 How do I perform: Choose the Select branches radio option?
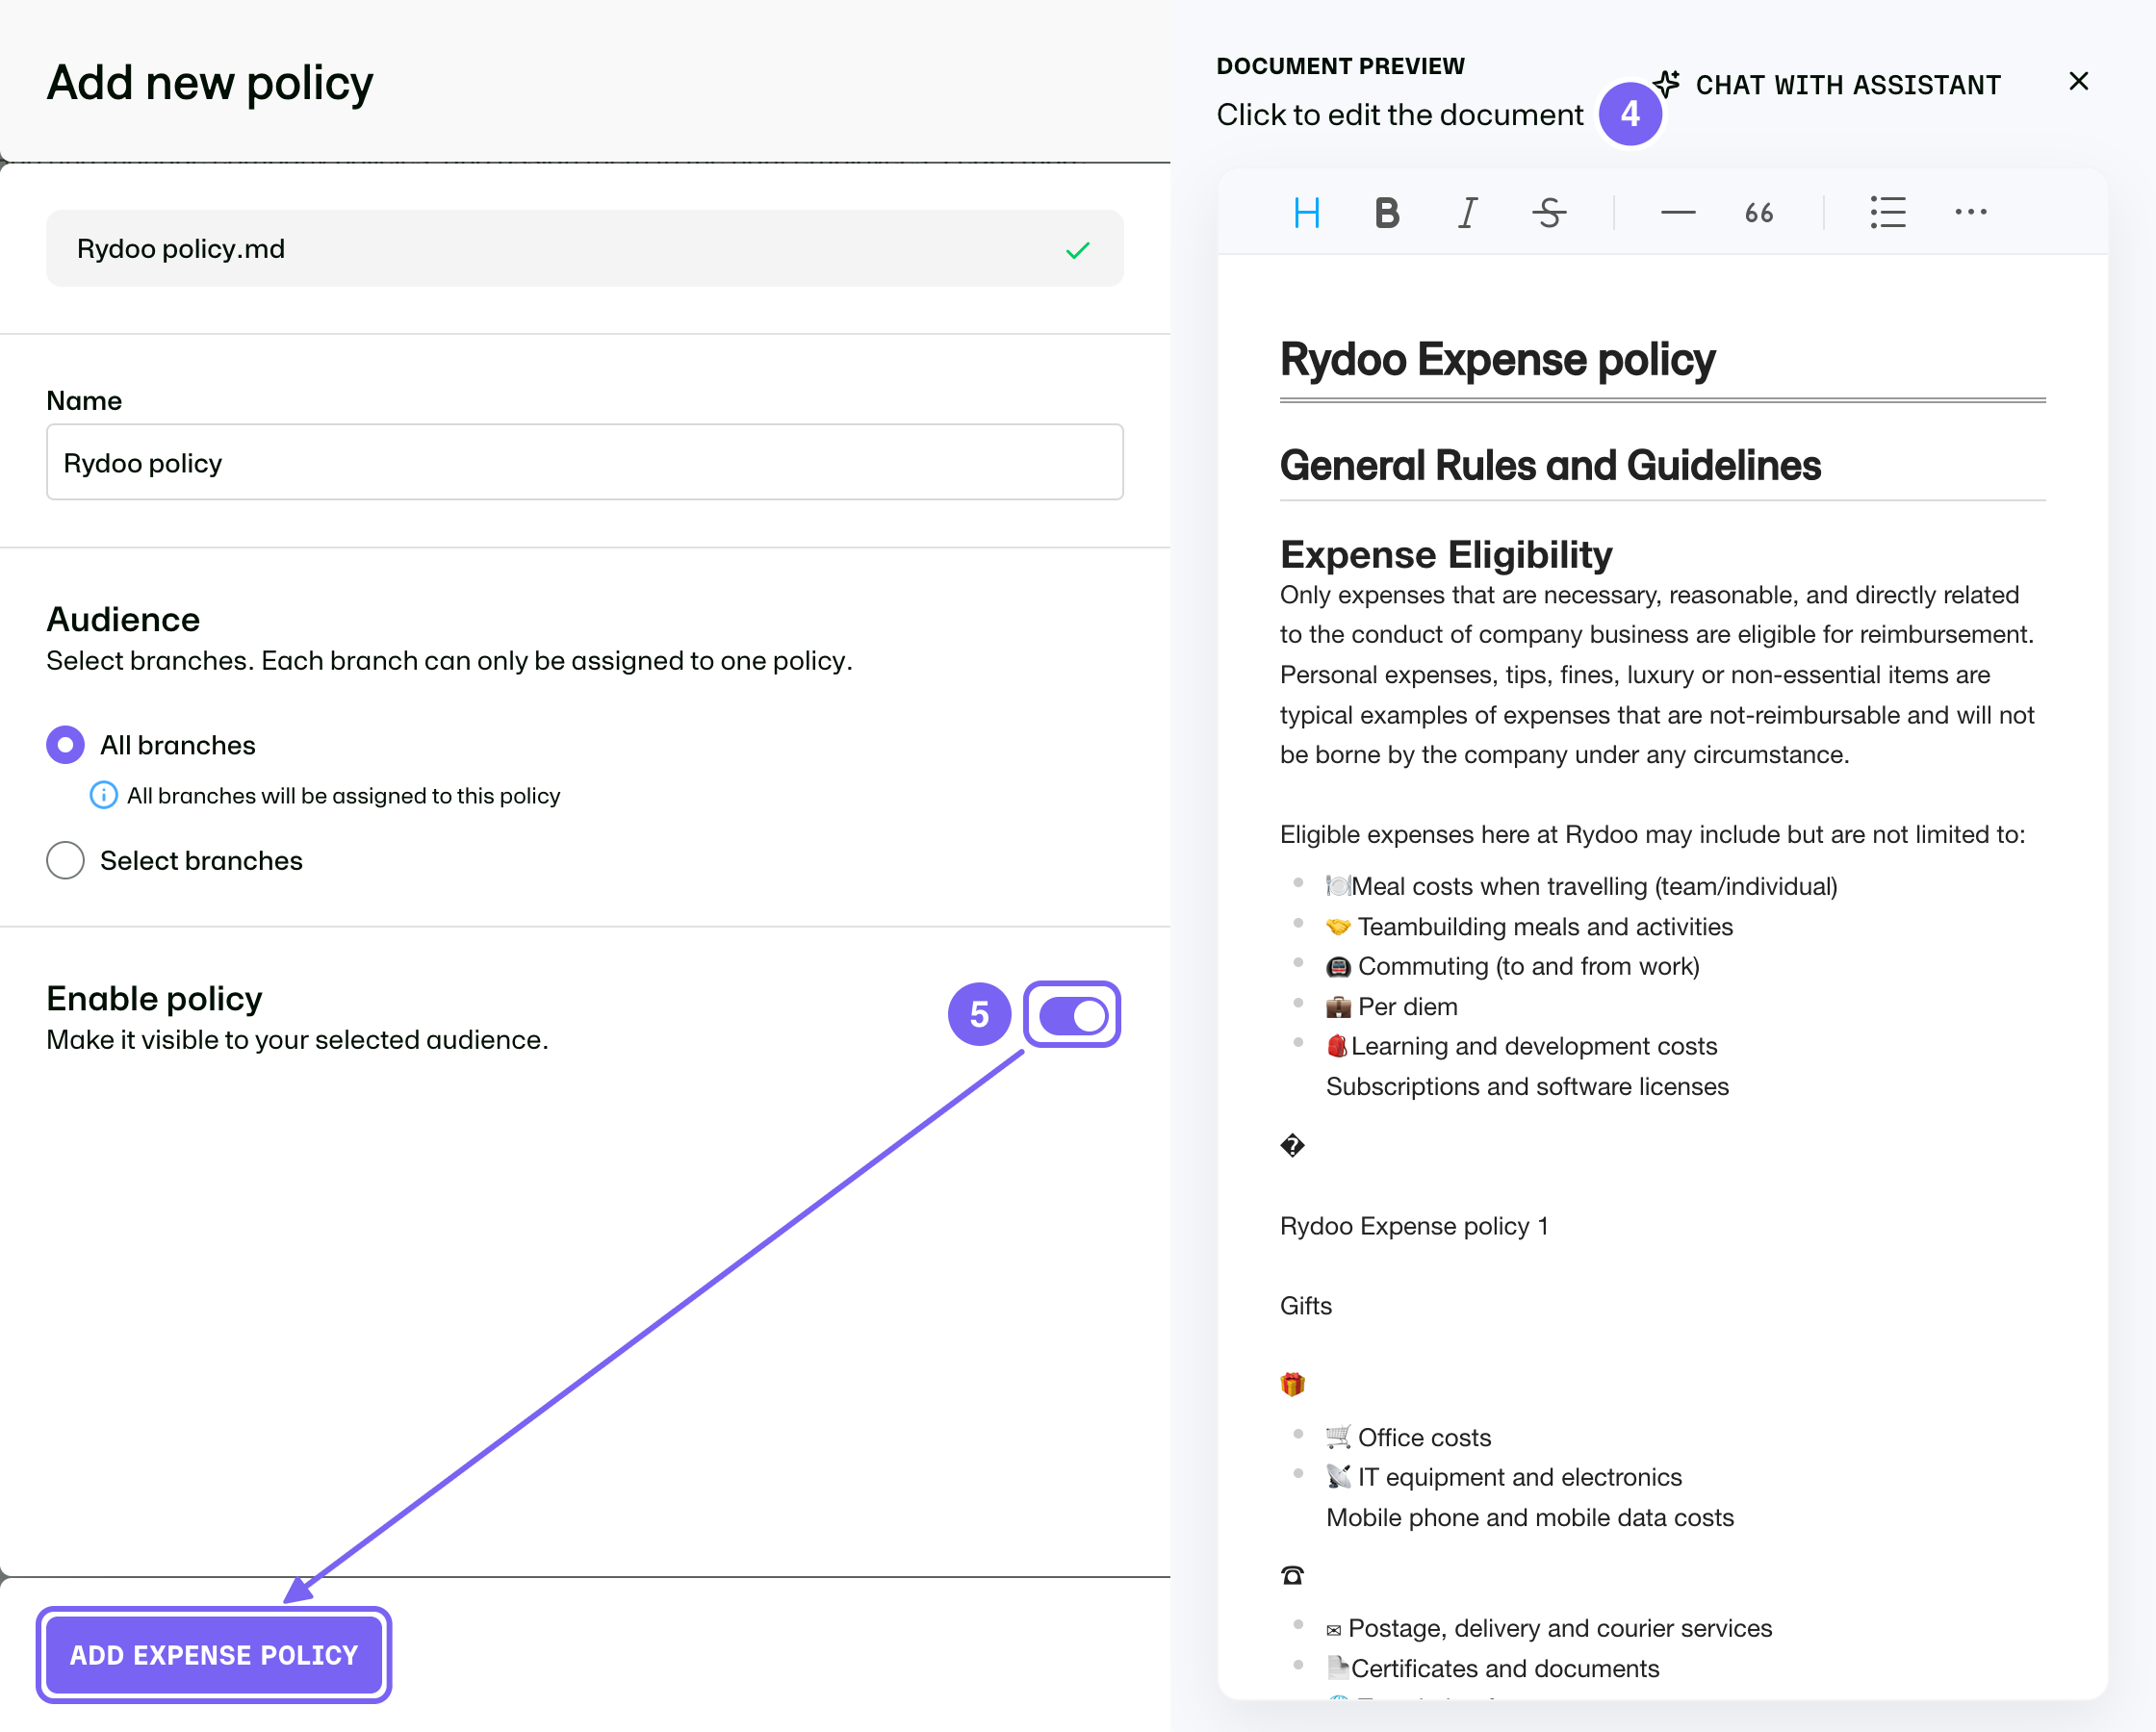coord(65,860)
